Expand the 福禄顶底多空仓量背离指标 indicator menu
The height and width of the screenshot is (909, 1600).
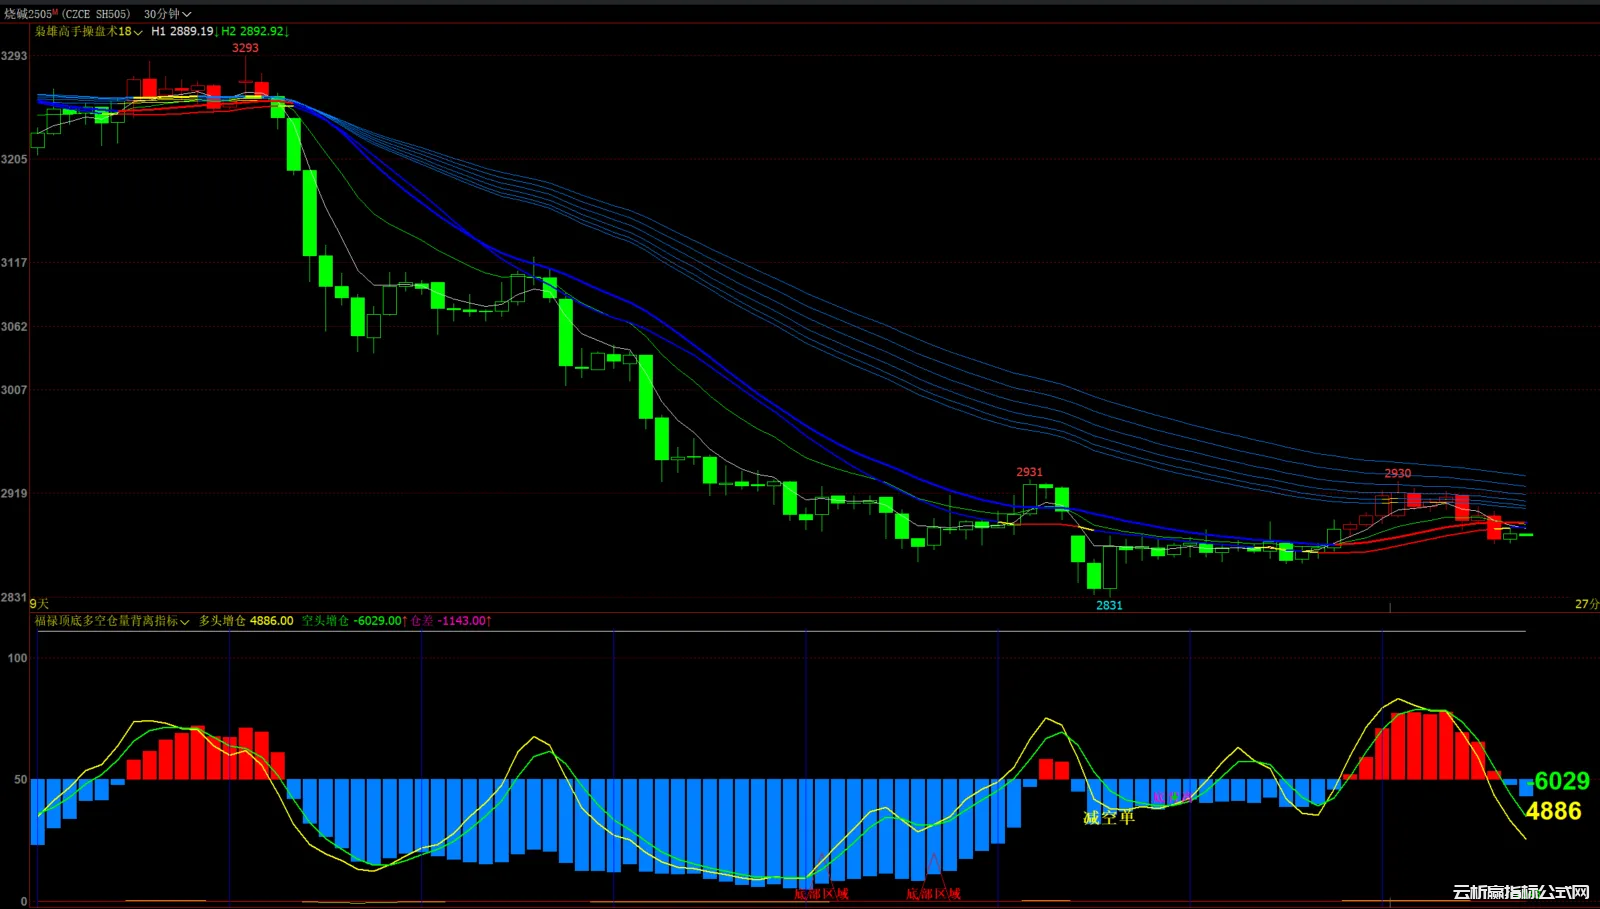pos(112,621)
